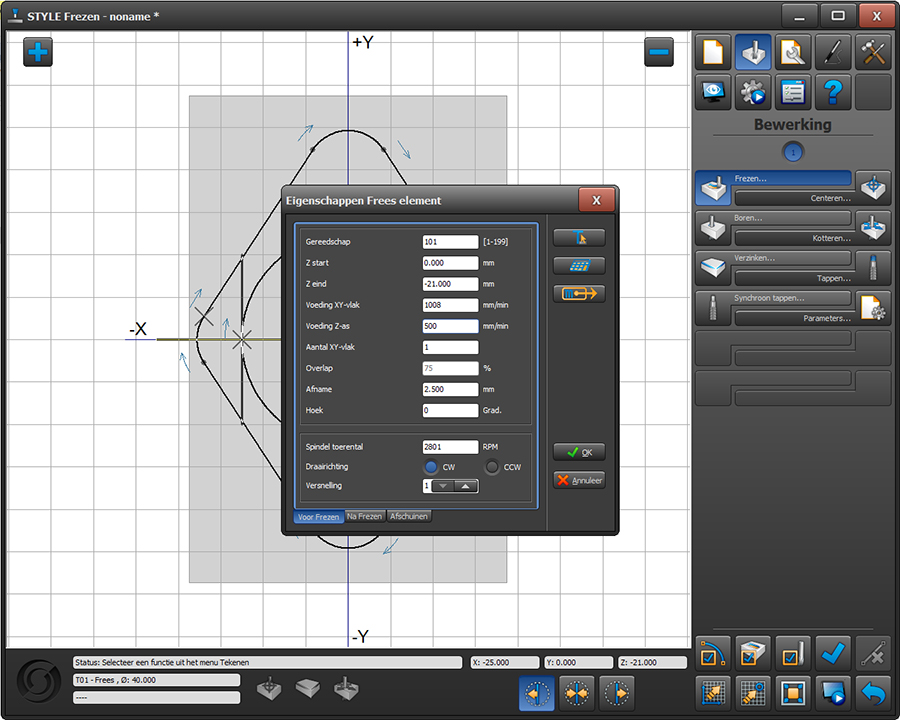Select CW rotation direction radio button
This screenshot has height=720, width=900.
431,467
